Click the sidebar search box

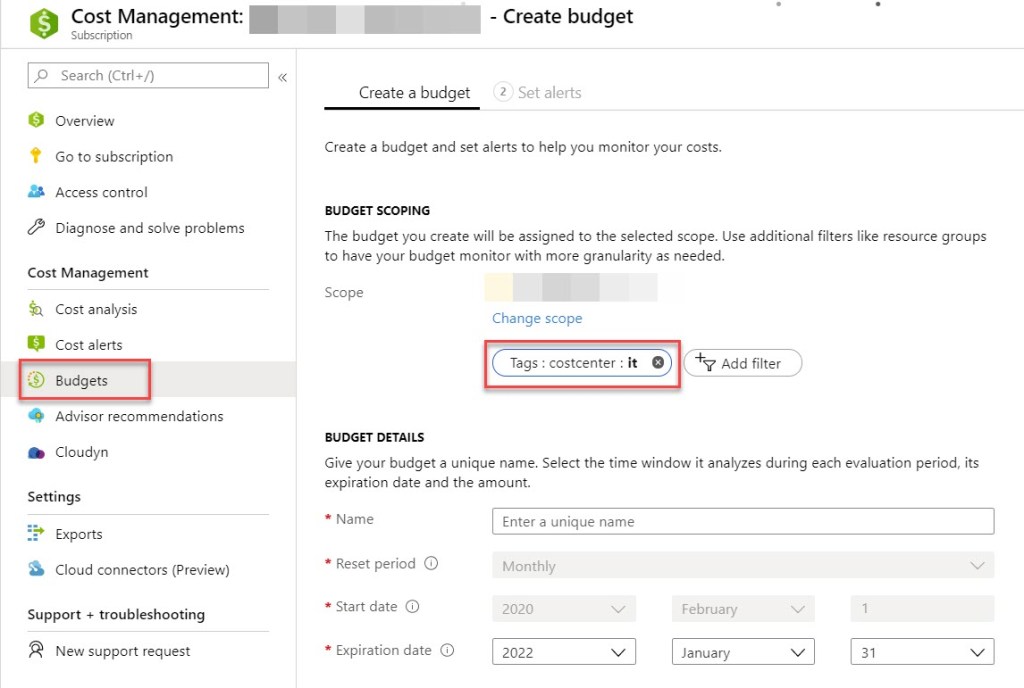tap(148, 76)
